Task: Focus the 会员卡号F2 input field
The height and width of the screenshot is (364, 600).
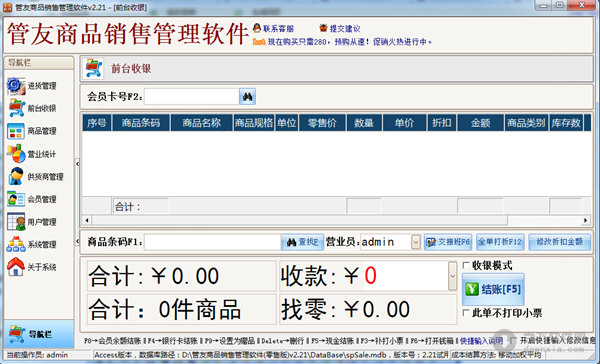Action: [192, 96]
